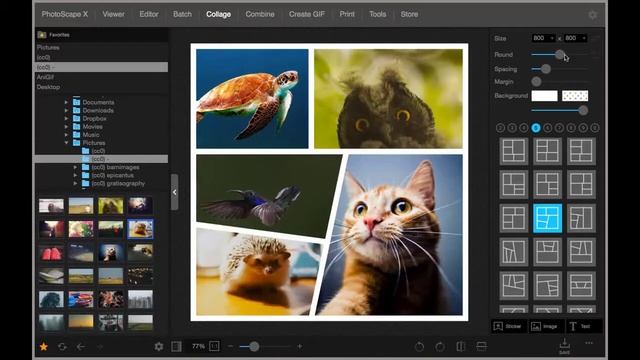This screenshot has width=640, height=360.
Task: Open the collage width size dropdown
Action: (543, 38)
